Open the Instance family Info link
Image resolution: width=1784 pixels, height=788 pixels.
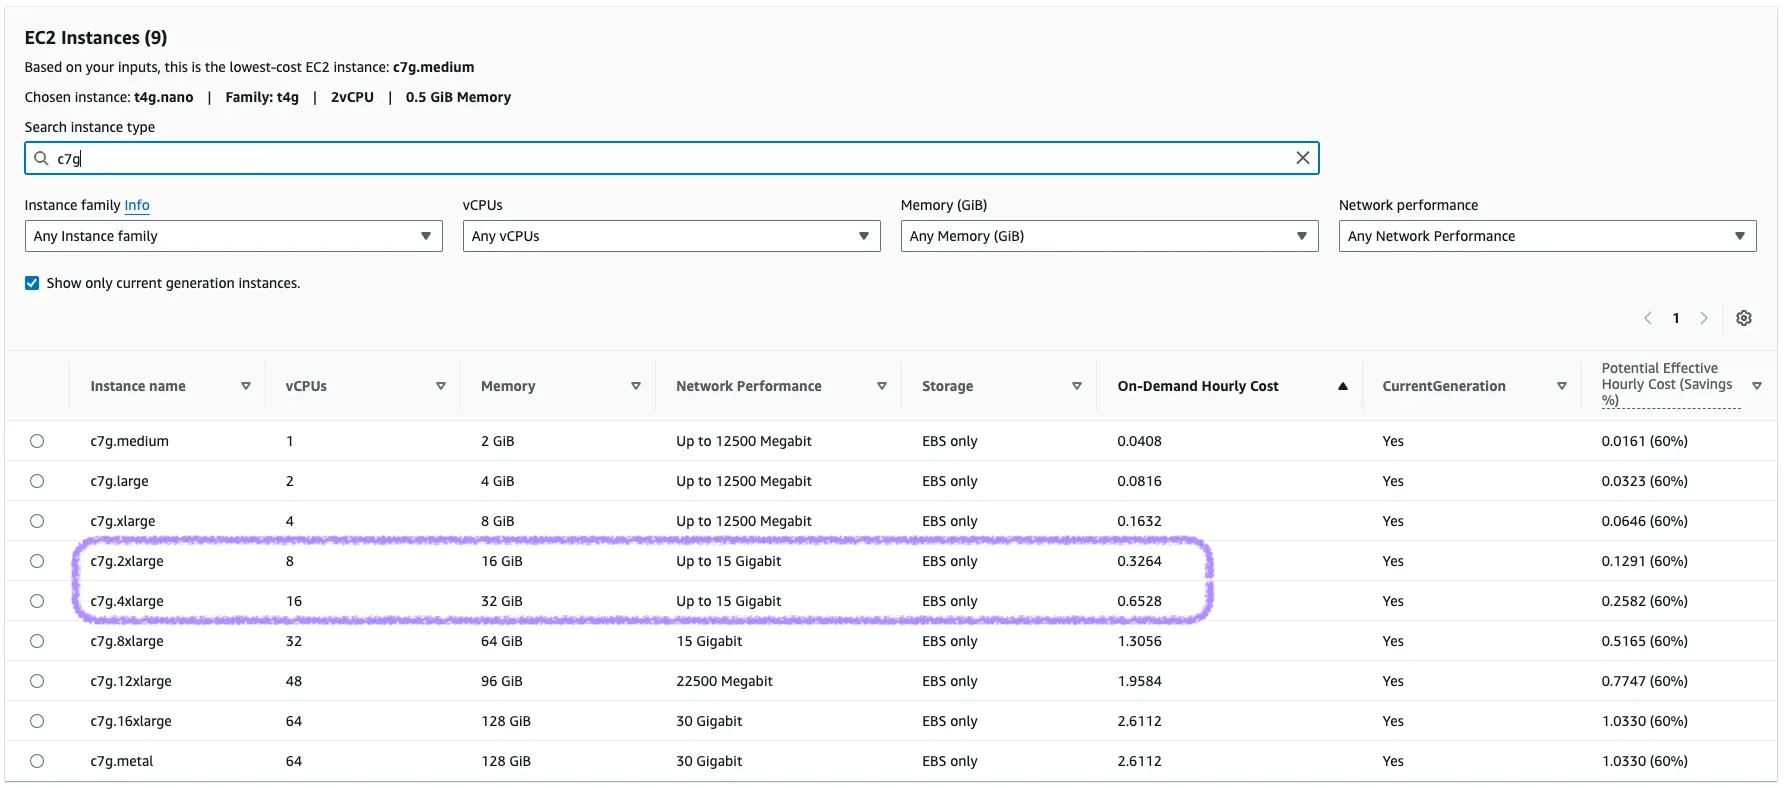click(x=137, y=205)
